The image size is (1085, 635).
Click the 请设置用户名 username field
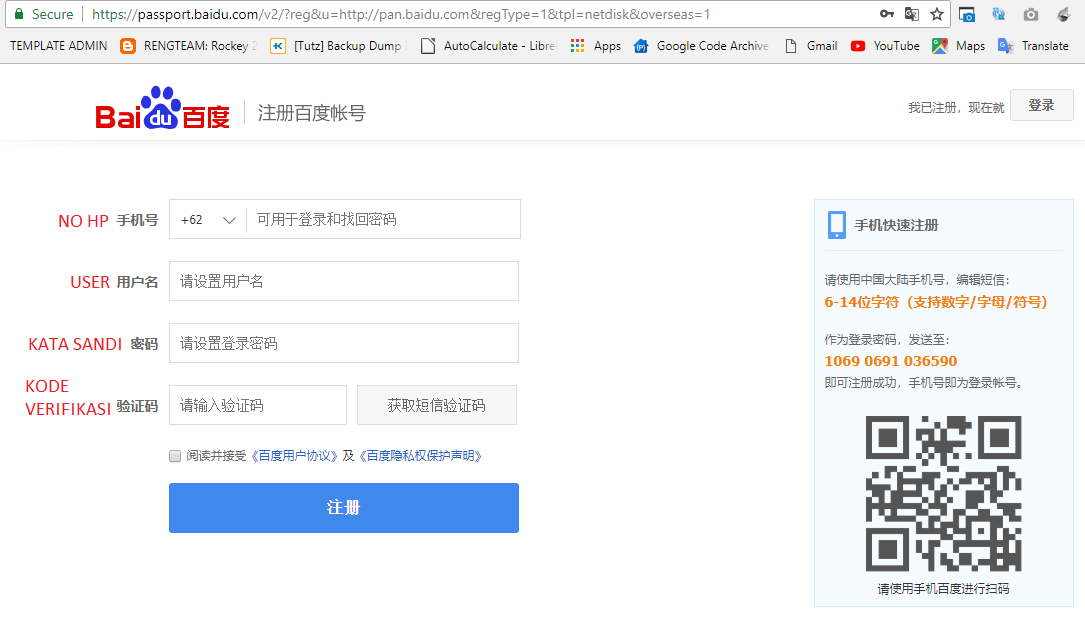343,281
